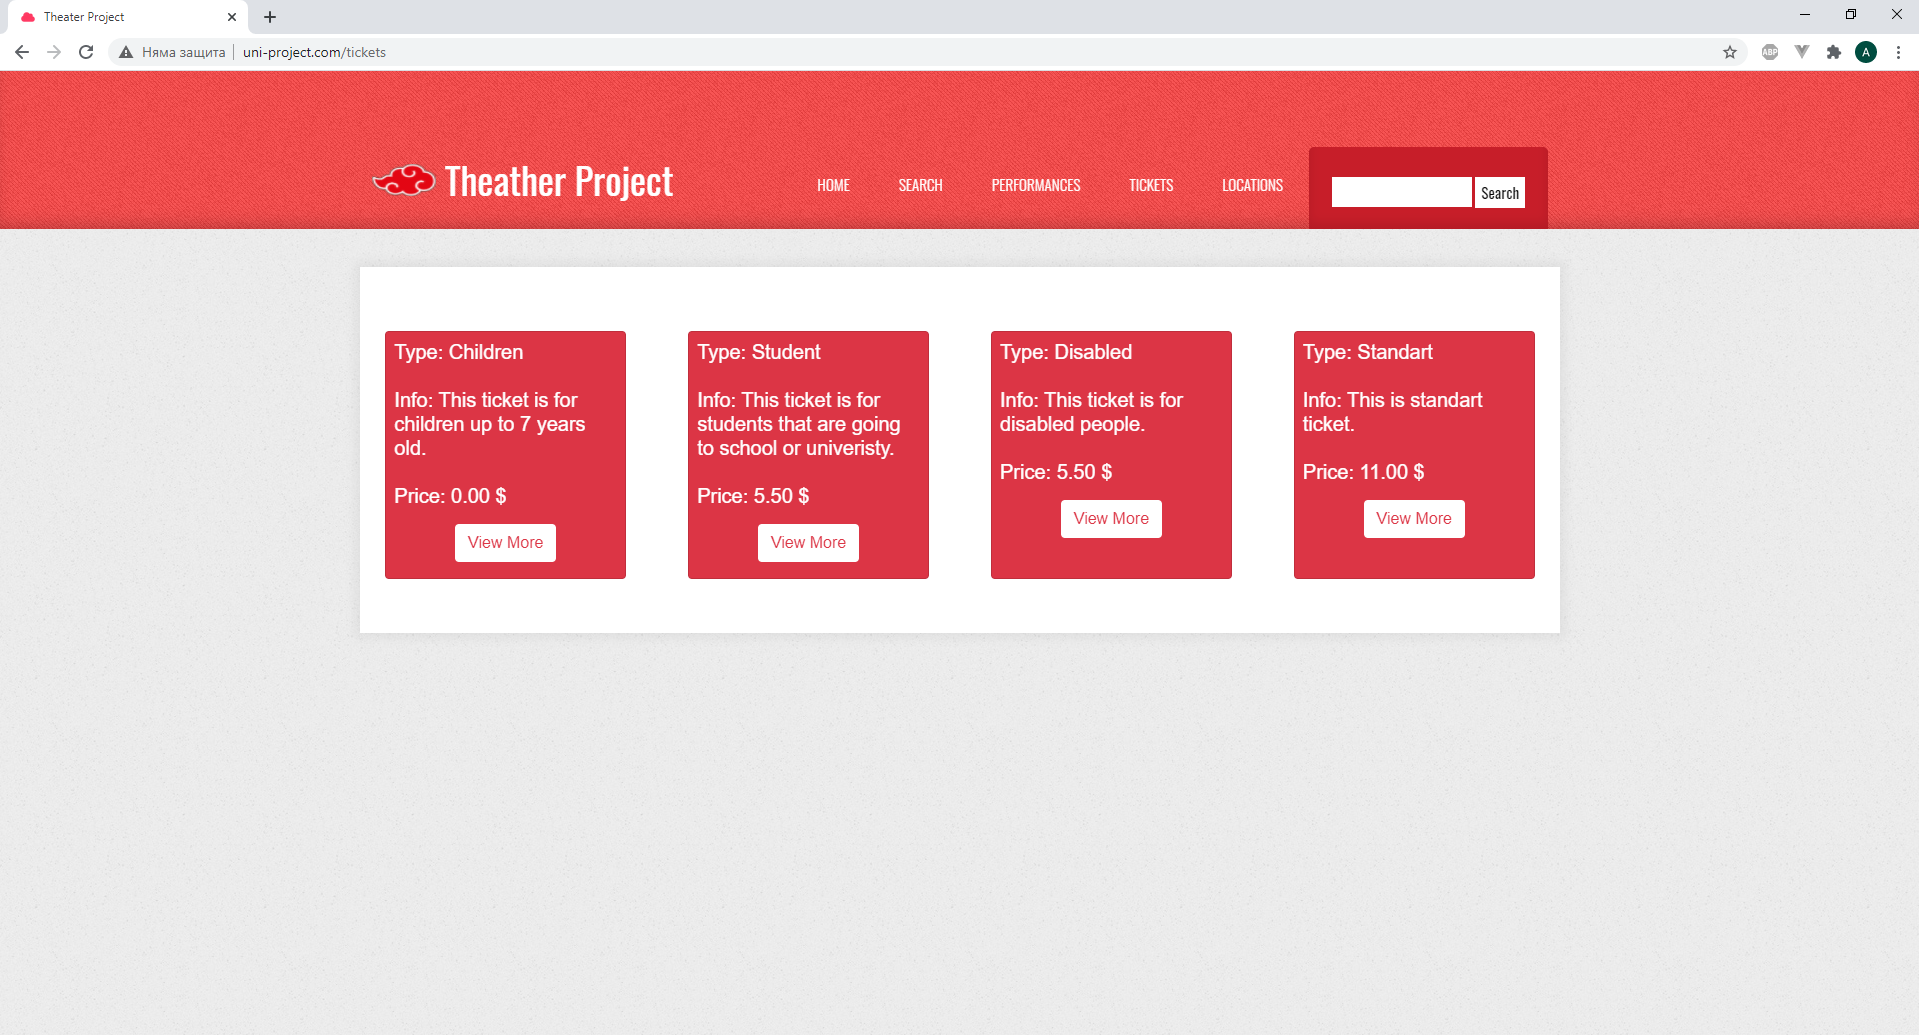Click Children card info about 7 years old
The height and width of the screenshot is (1035, 1919).
tap(490, 424)
